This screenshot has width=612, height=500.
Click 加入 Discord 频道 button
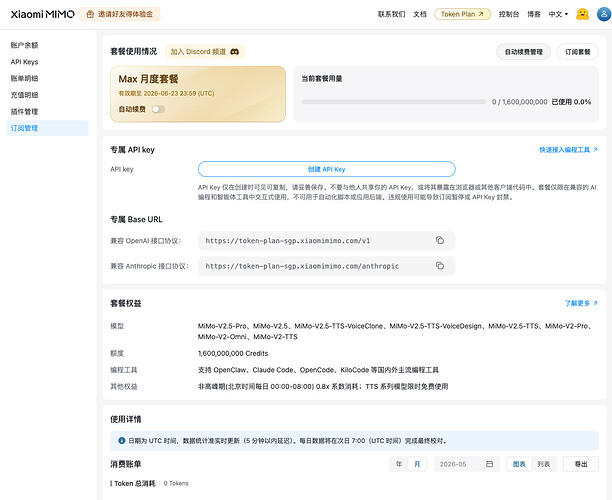click(205, 52)
